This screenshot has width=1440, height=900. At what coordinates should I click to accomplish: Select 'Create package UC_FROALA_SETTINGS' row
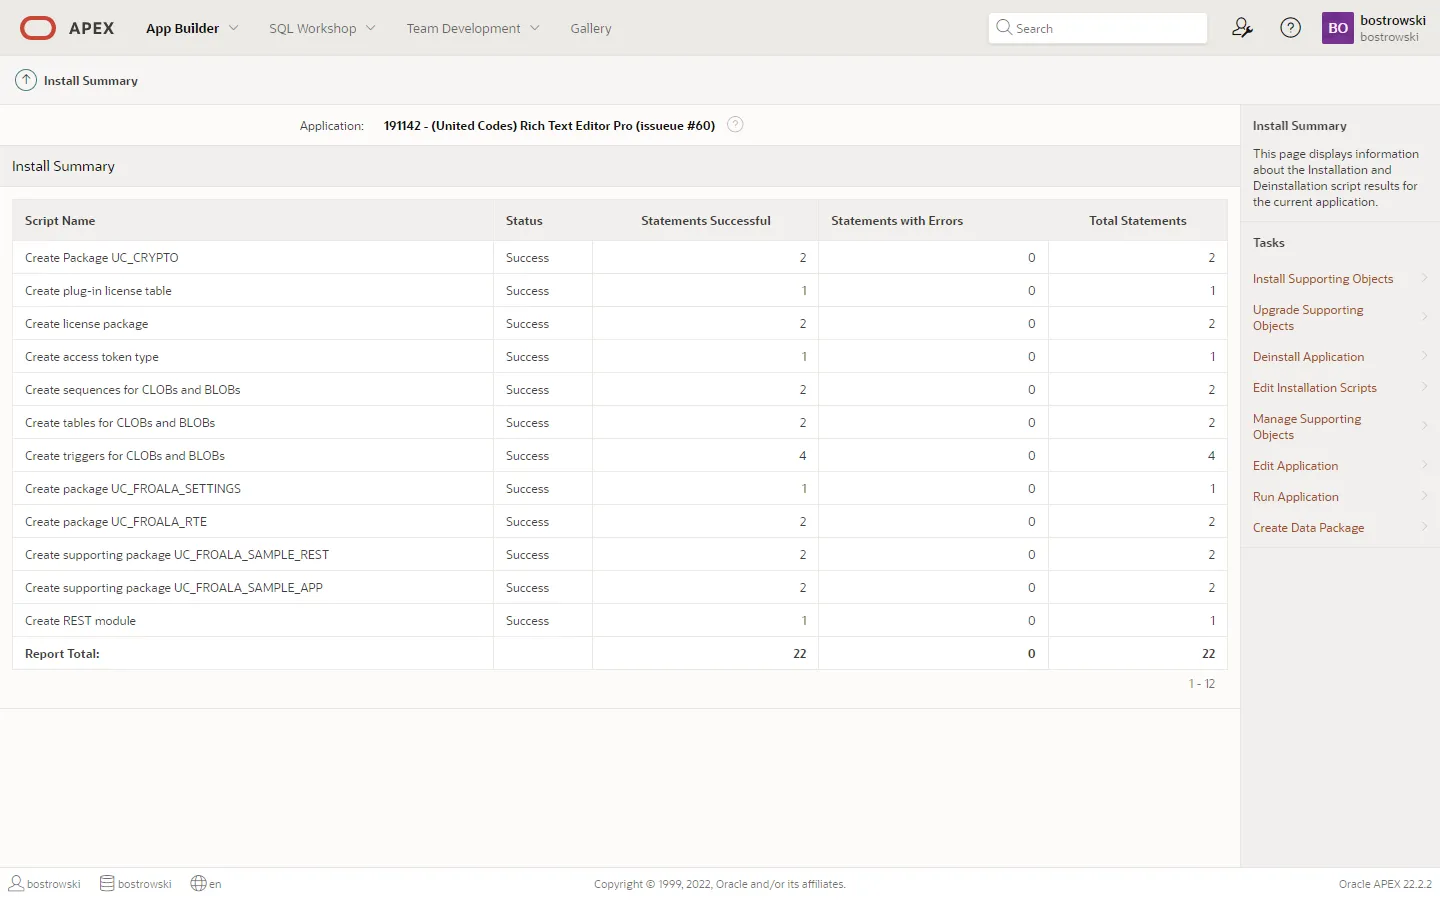tap(620, 488)
